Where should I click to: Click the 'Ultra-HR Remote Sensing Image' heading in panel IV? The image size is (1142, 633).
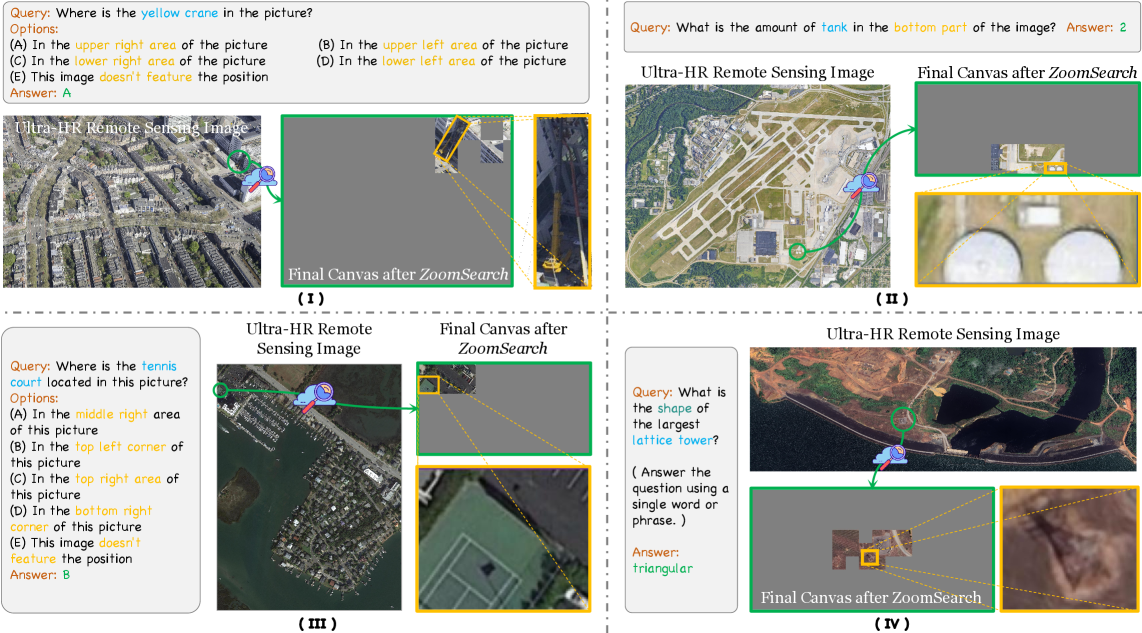[x=943, y=334]
